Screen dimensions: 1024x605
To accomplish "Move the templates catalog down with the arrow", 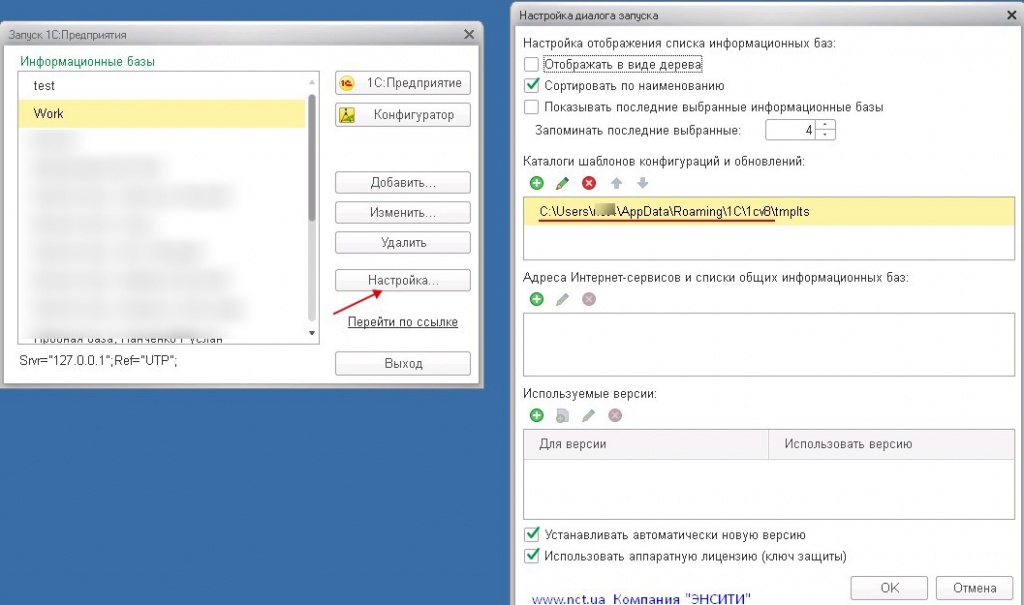I will click(643, 183).
